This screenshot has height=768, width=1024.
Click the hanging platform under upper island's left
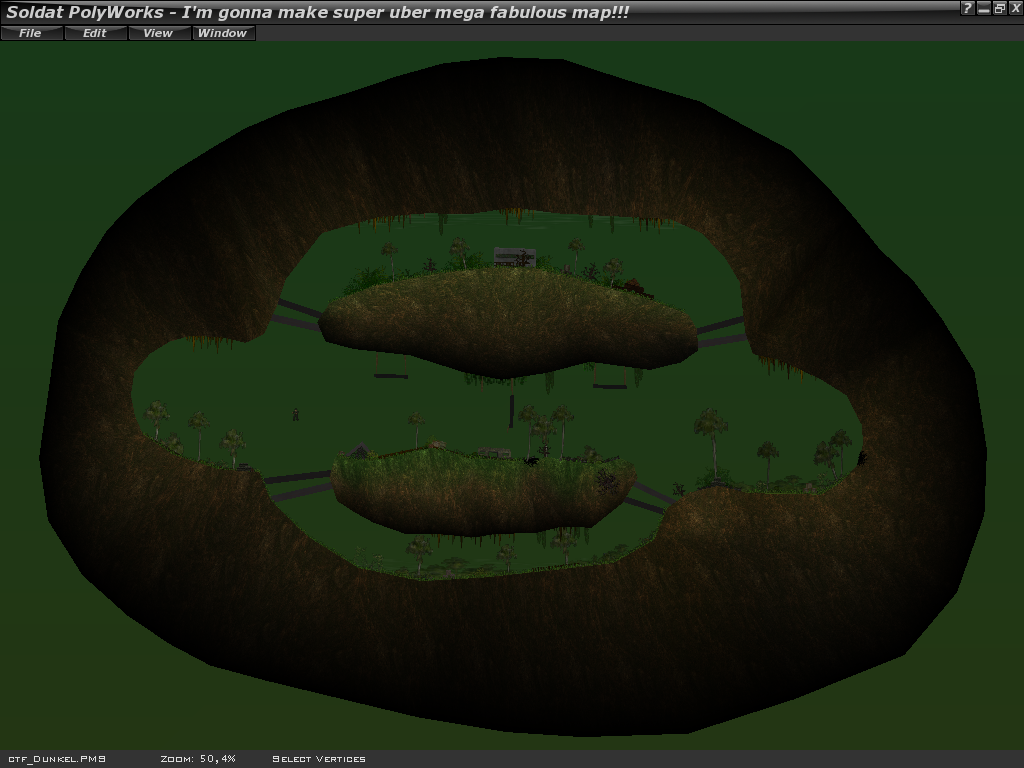(391, 376)
